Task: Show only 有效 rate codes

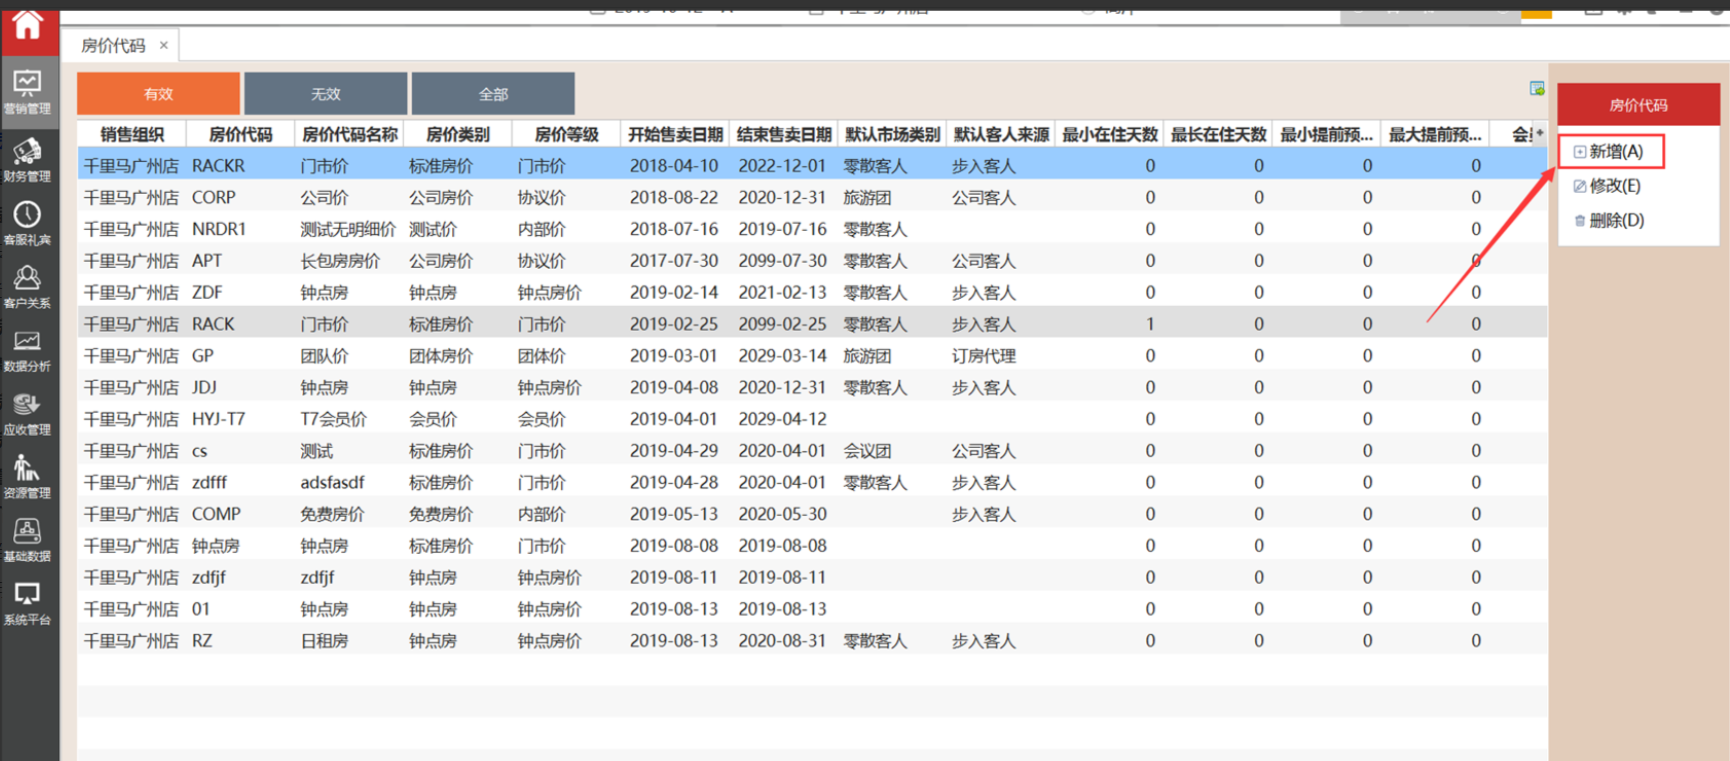Action: click(x=158, y=94)
